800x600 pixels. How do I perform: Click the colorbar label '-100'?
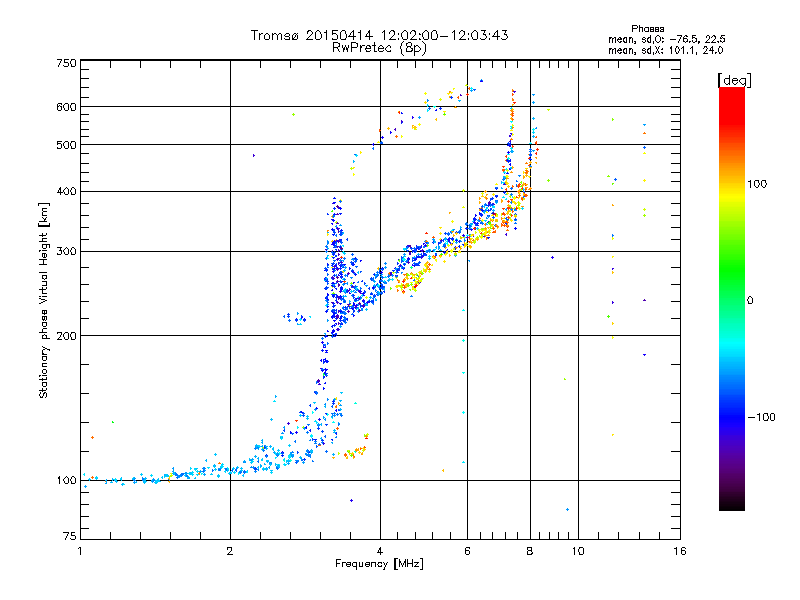pyautogui.click(x=761, y=417)
